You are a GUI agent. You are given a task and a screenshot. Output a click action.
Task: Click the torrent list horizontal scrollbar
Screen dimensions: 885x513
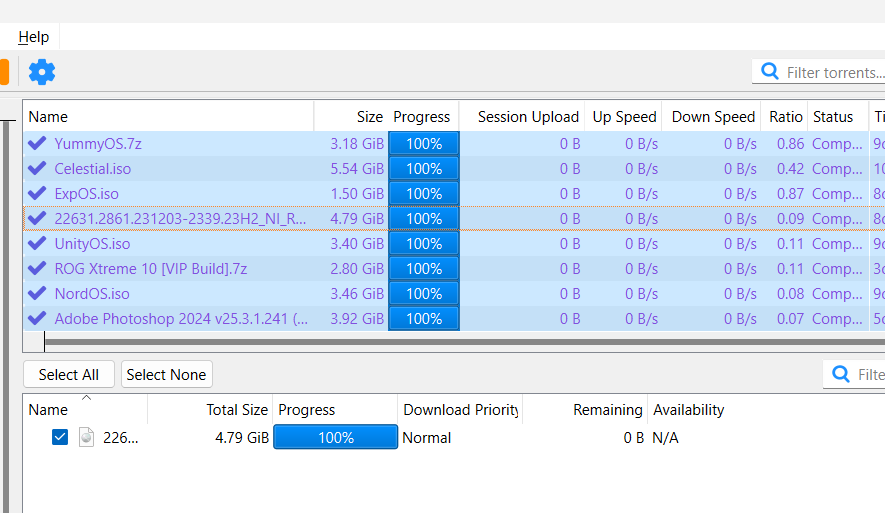click(464, 341)
